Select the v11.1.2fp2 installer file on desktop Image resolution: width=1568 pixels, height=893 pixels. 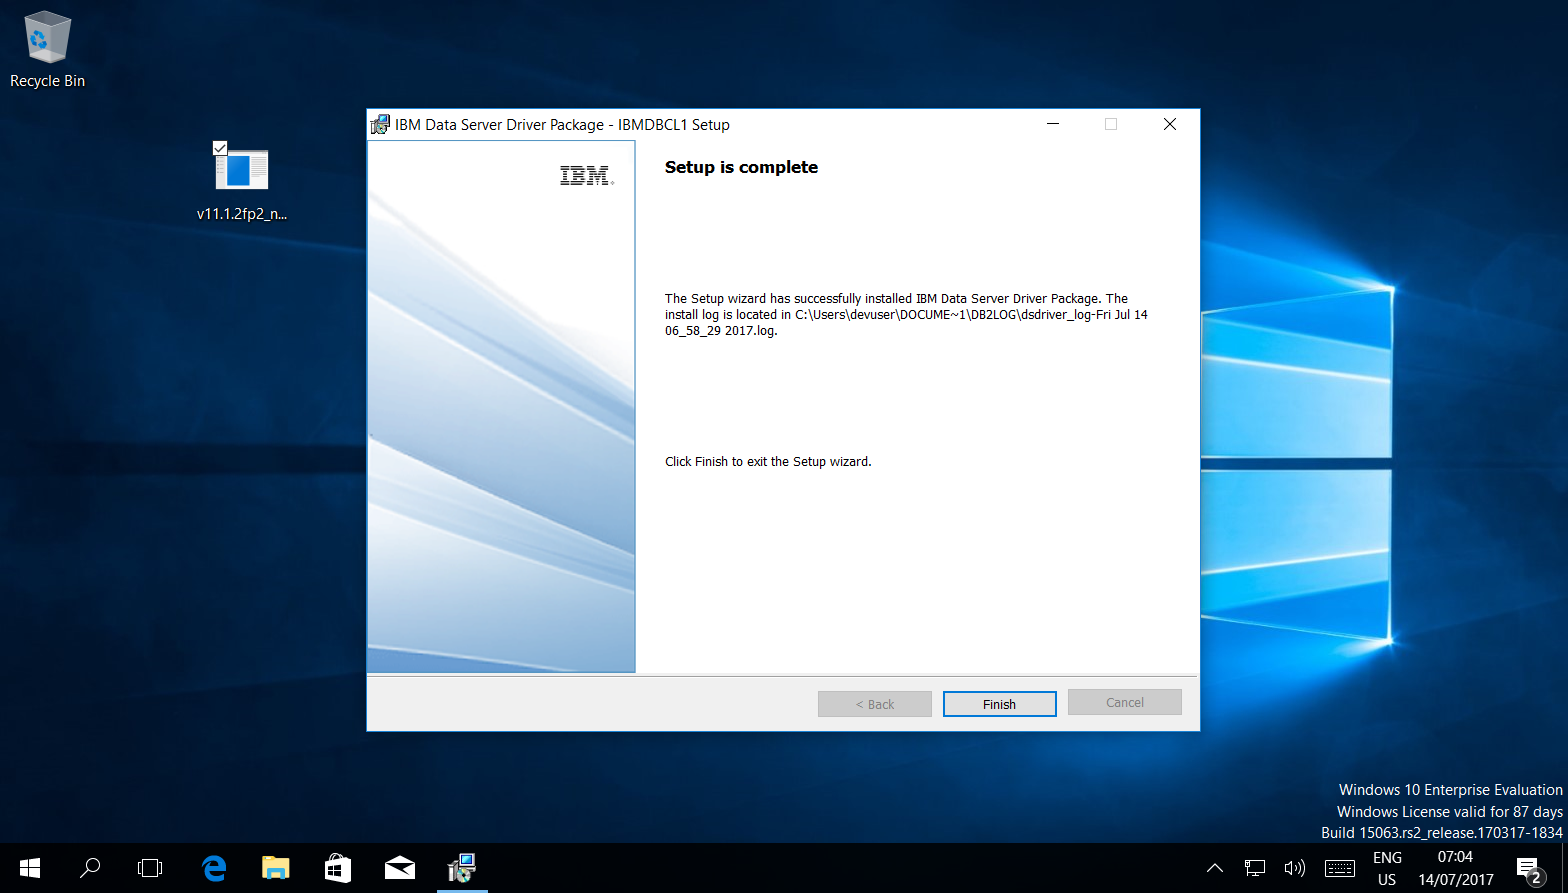[242, 181]
